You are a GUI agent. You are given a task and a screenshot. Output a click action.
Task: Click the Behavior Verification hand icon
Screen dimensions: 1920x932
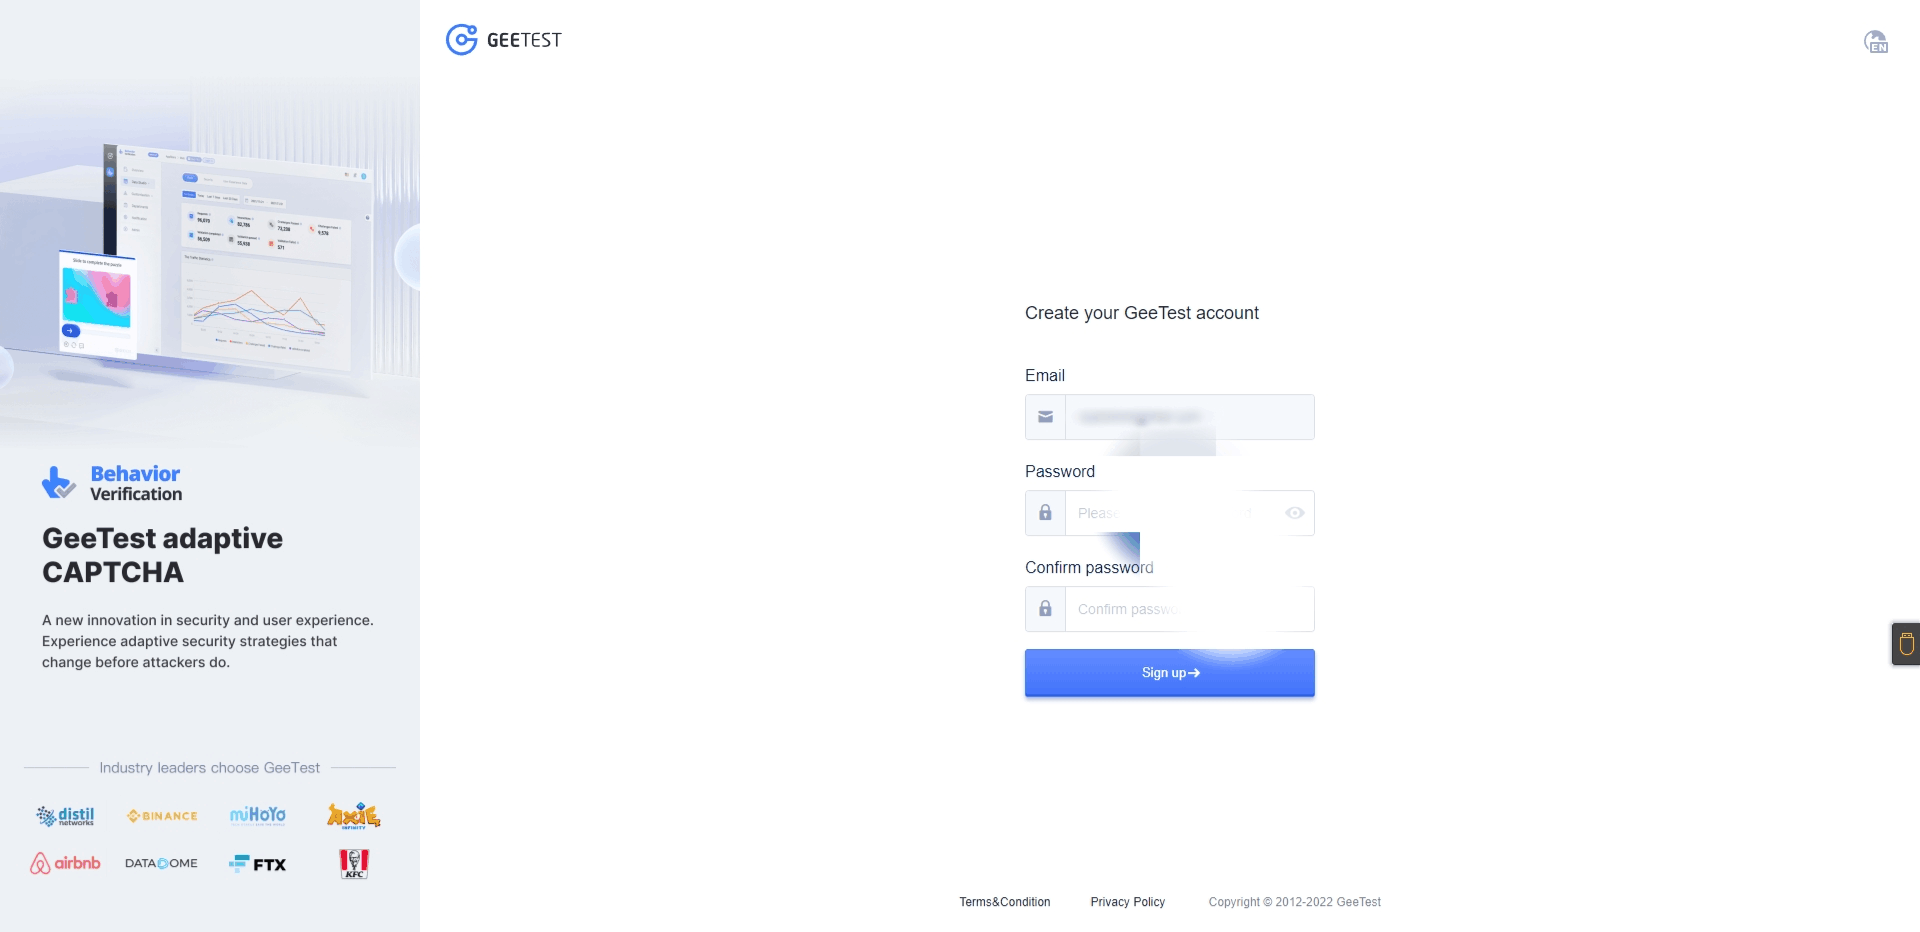(59, 483)
